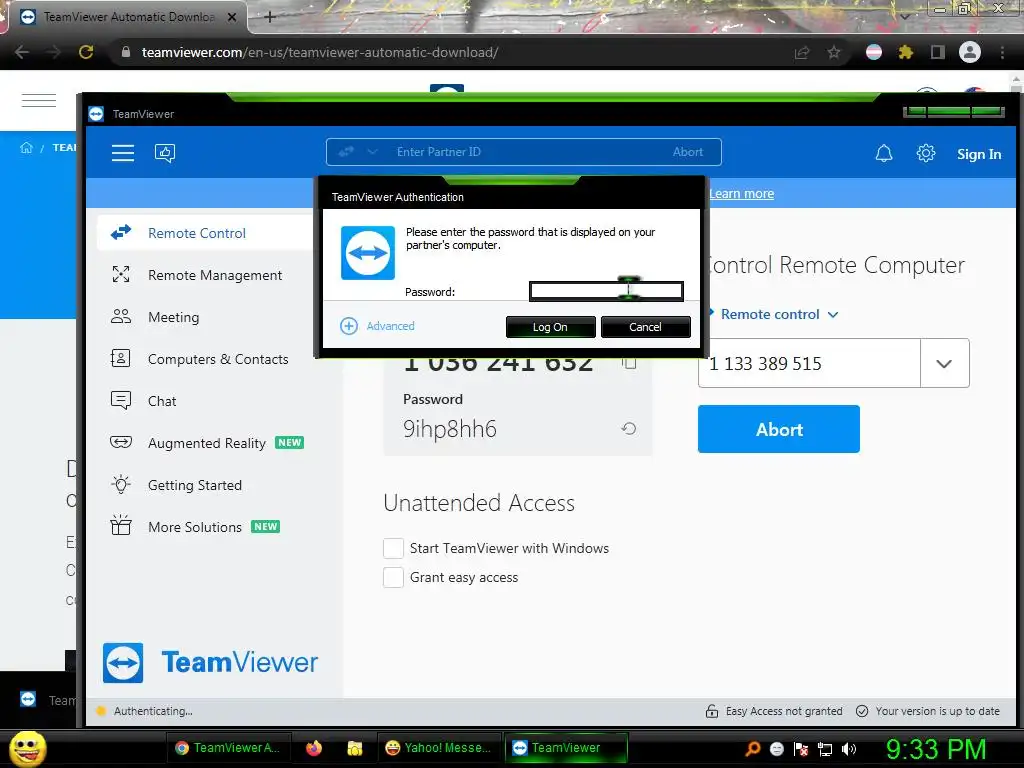Enable Start TeamViewer with Windows
This screenshot has width=1024, height=768.
[393, 548]
